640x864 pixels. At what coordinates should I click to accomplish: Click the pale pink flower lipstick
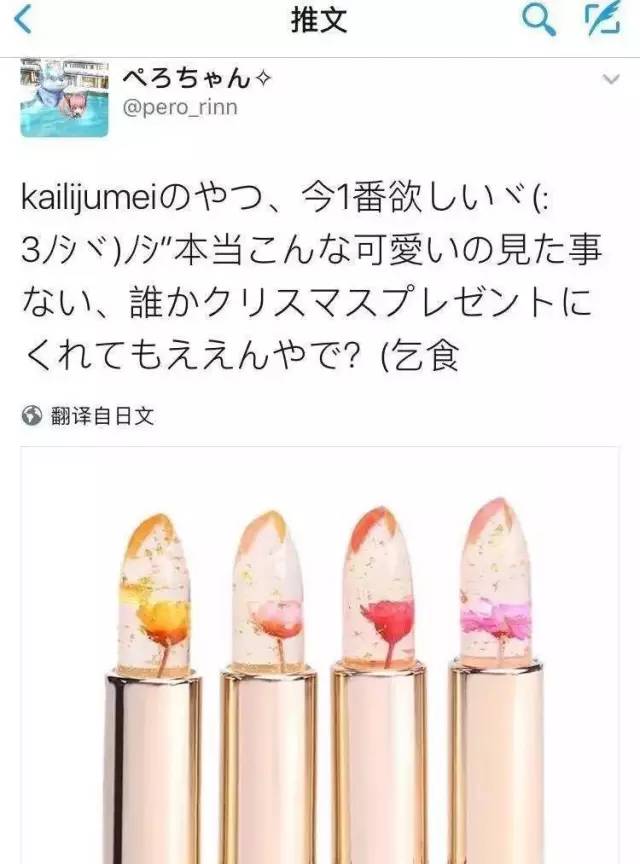268,689
